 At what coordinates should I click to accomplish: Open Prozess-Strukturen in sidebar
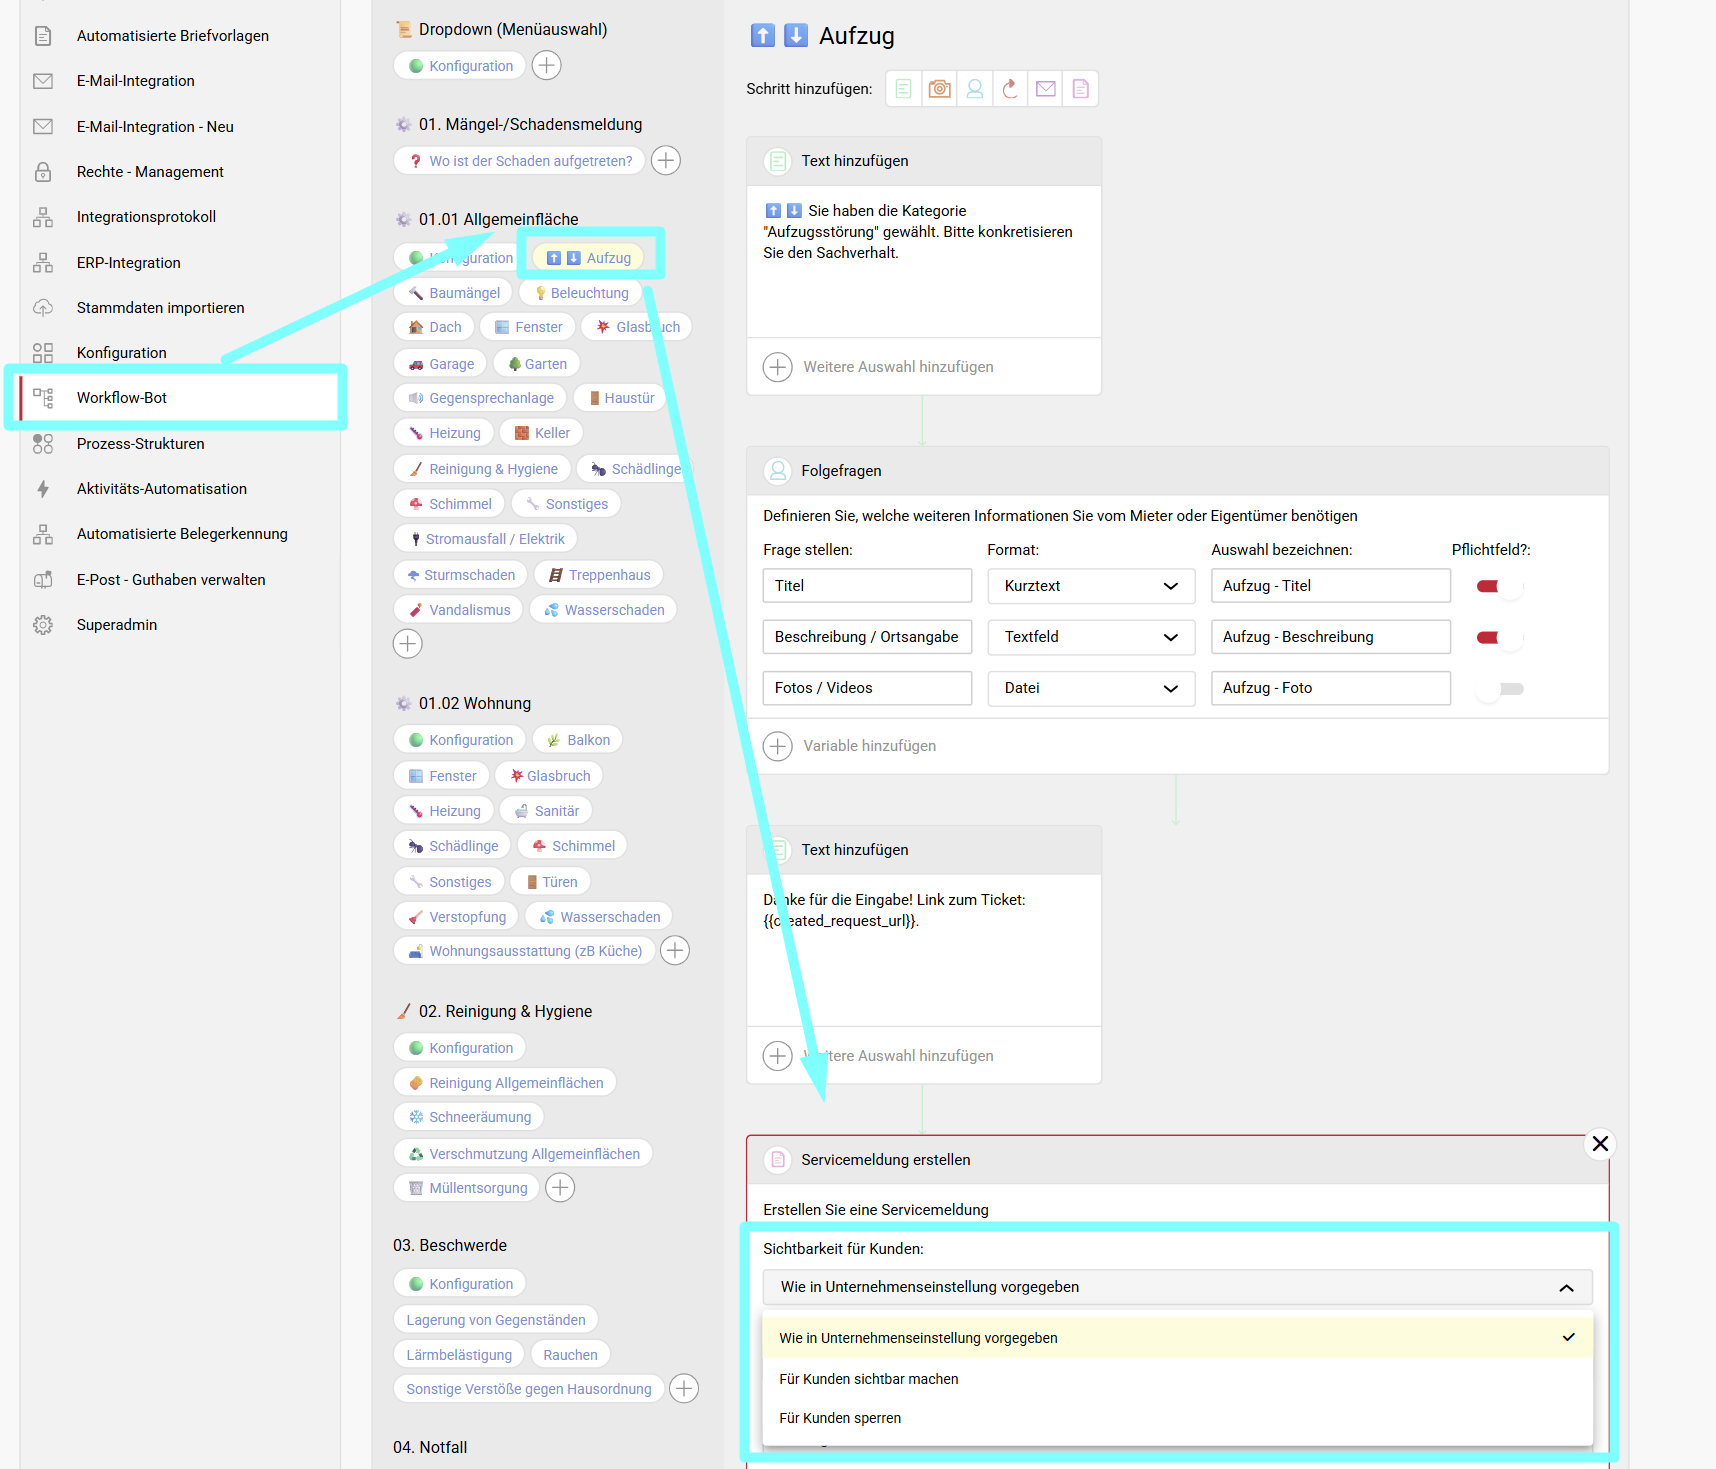141,444
